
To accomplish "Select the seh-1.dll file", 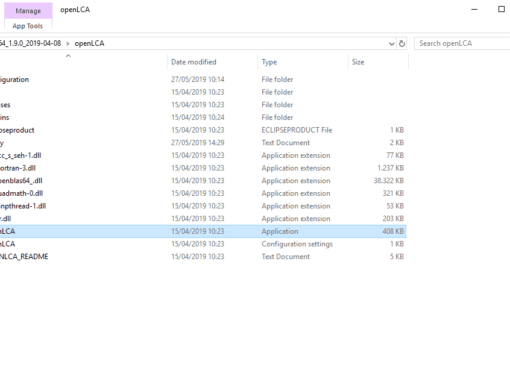I will click(203, 155).
